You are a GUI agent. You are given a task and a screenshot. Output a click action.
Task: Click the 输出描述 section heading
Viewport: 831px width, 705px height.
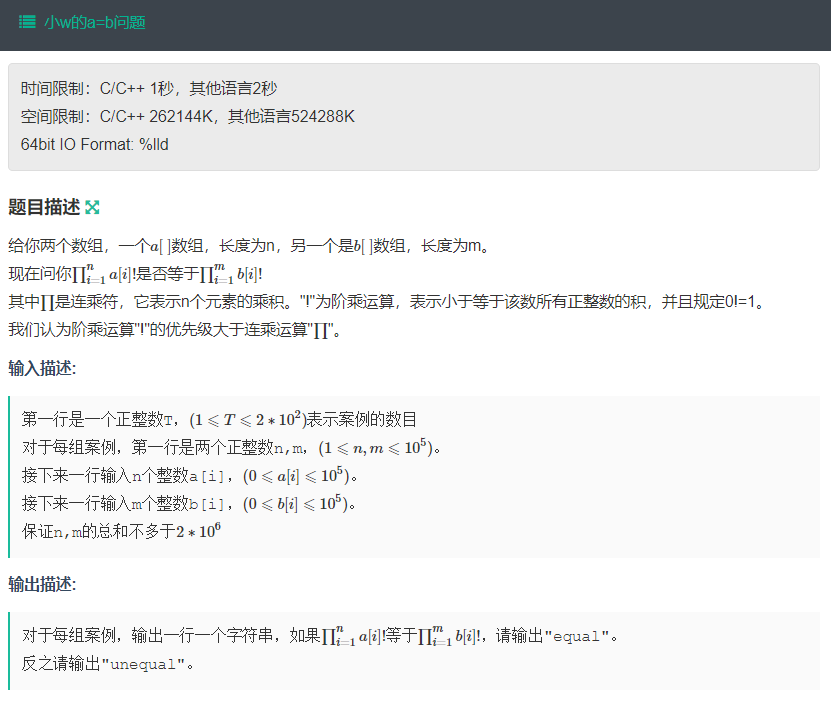[x=42, y=583]
